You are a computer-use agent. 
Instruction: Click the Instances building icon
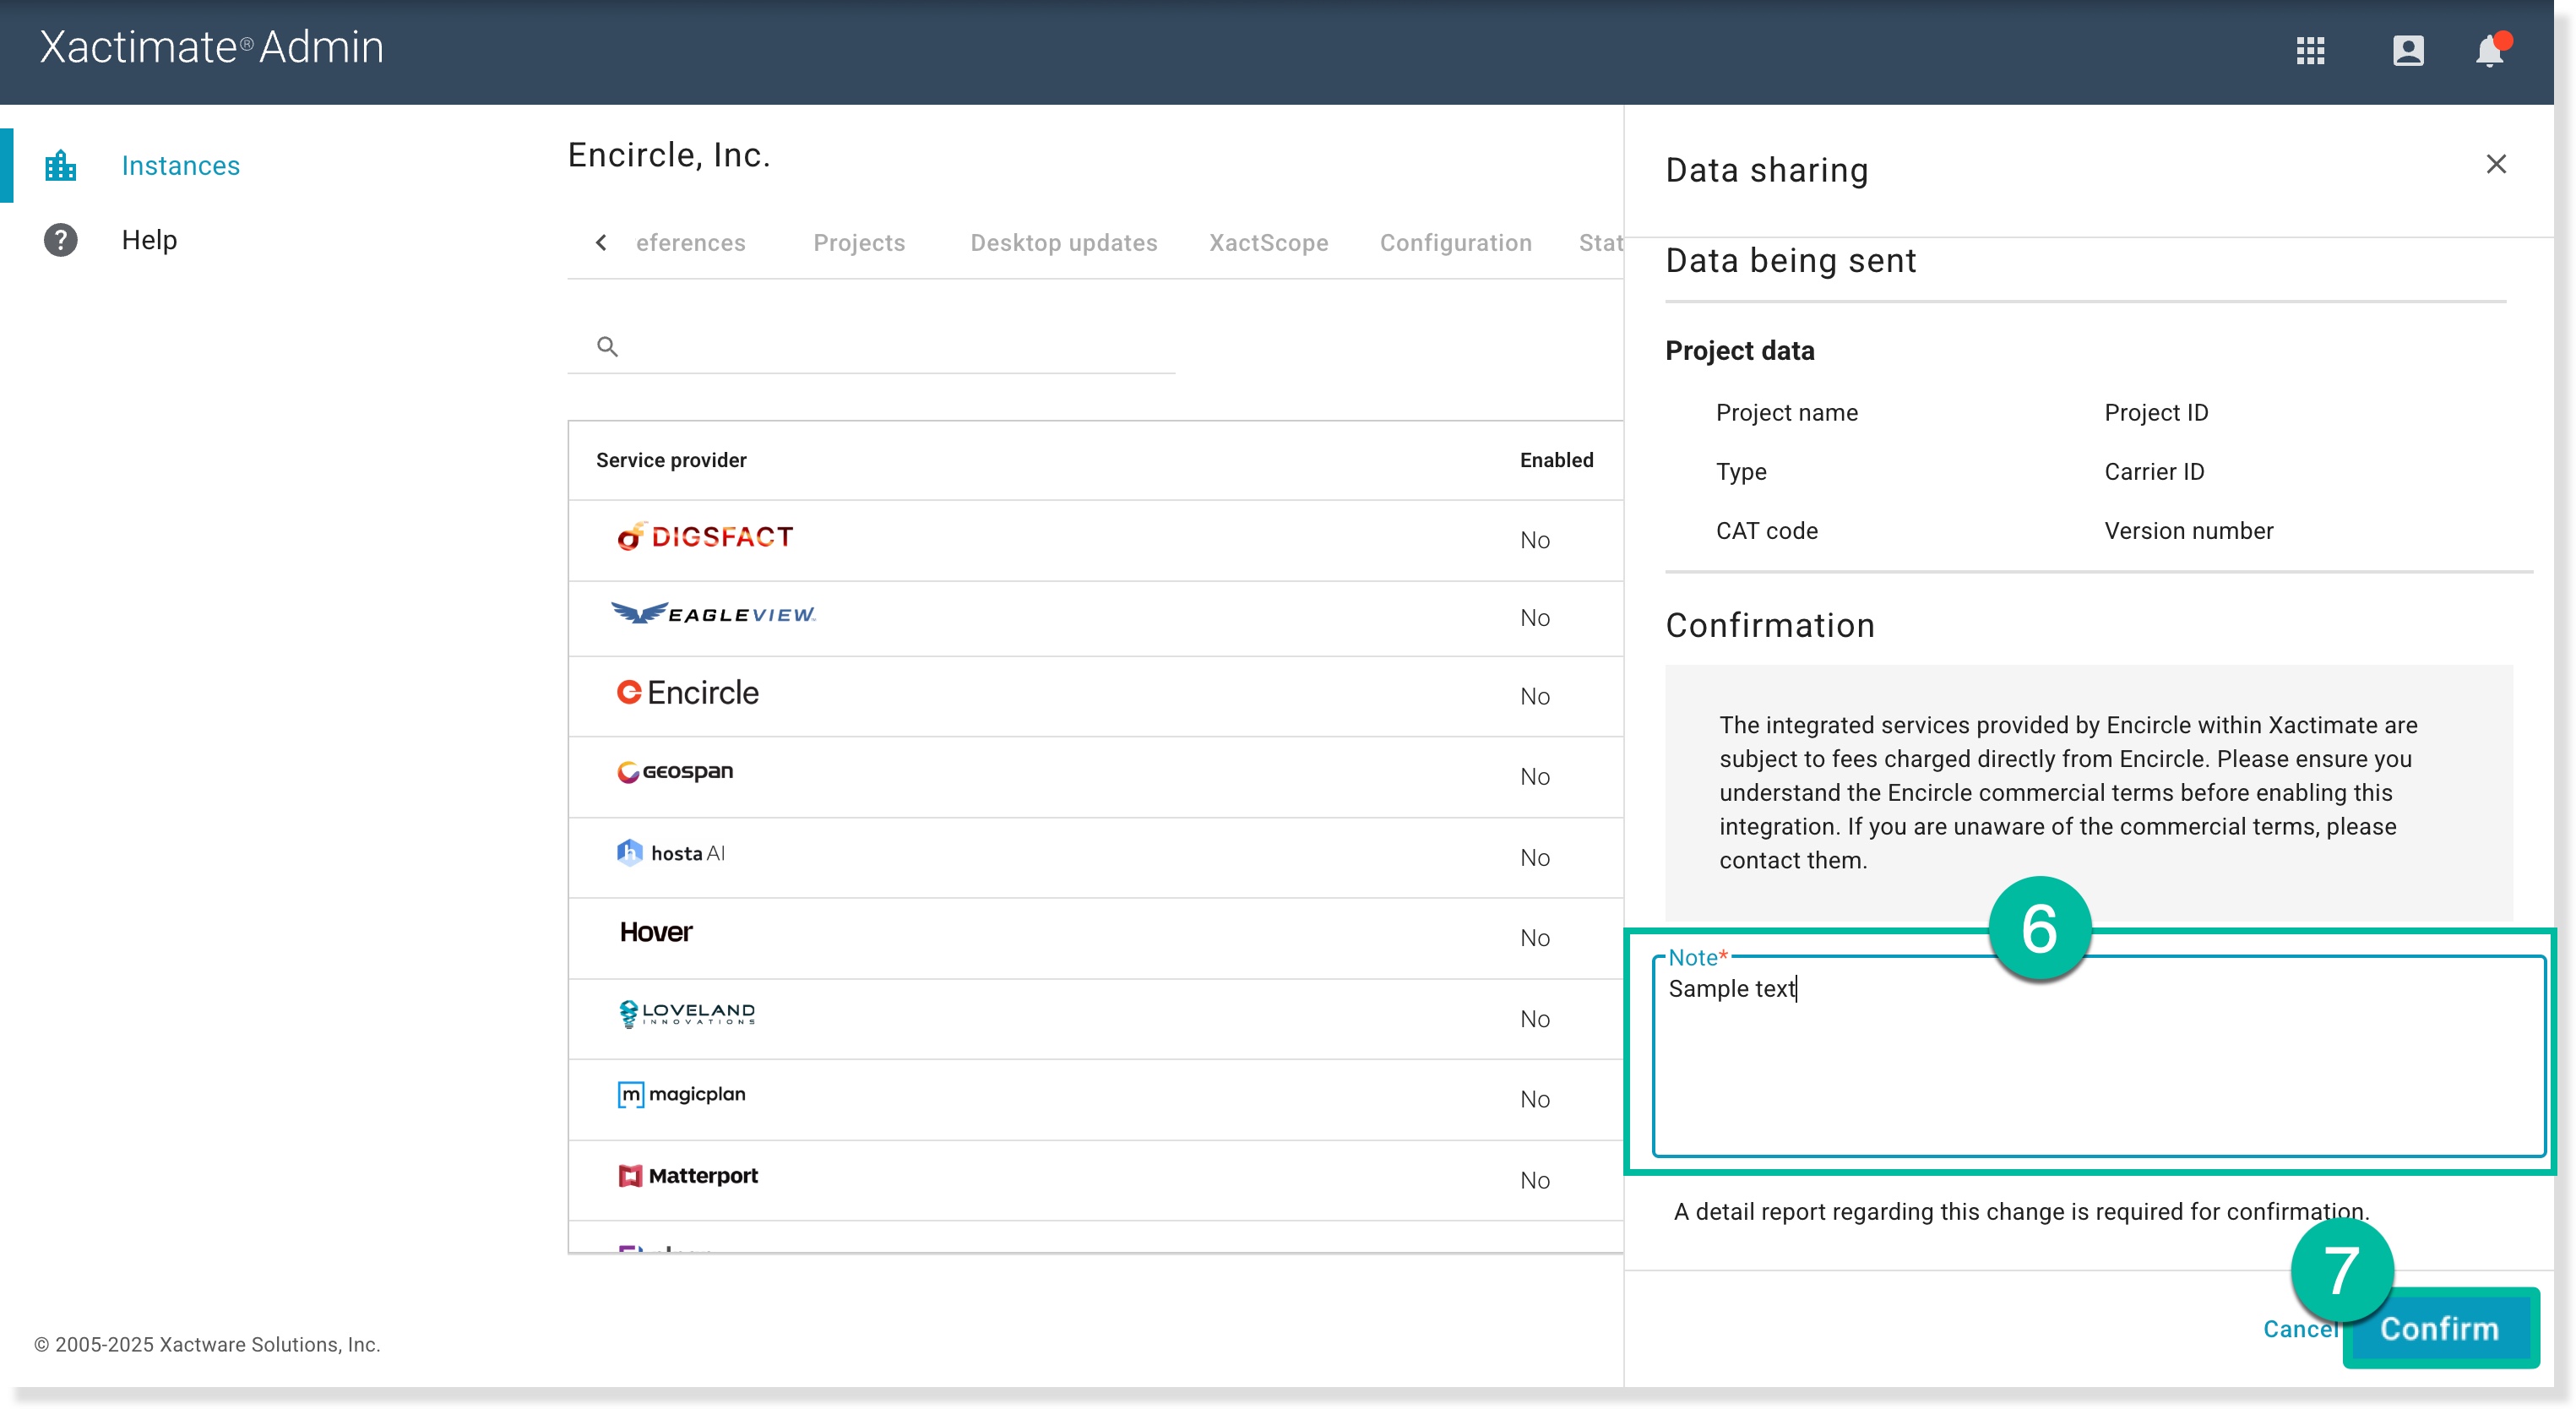click(x=61, y=165)
